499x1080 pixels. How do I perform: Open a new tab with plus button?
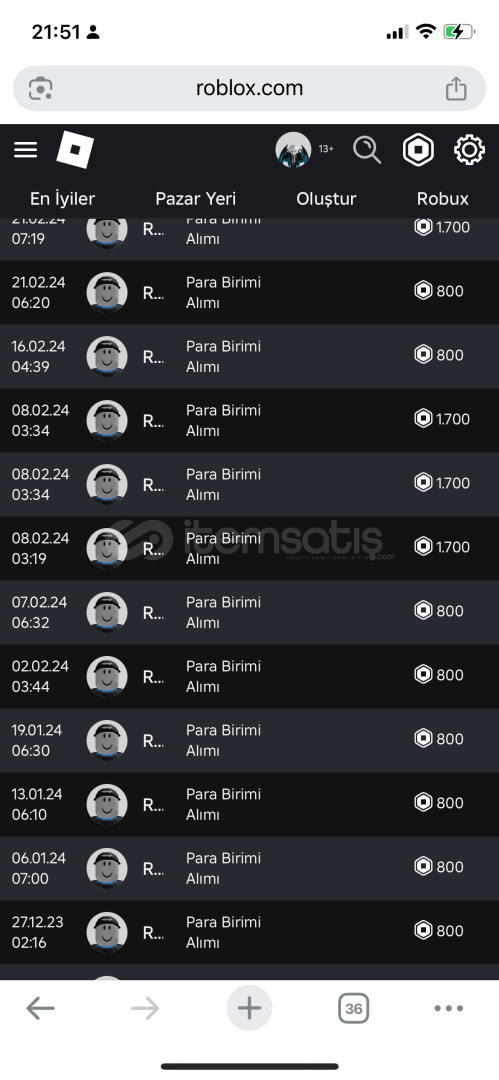(250, 1008)
